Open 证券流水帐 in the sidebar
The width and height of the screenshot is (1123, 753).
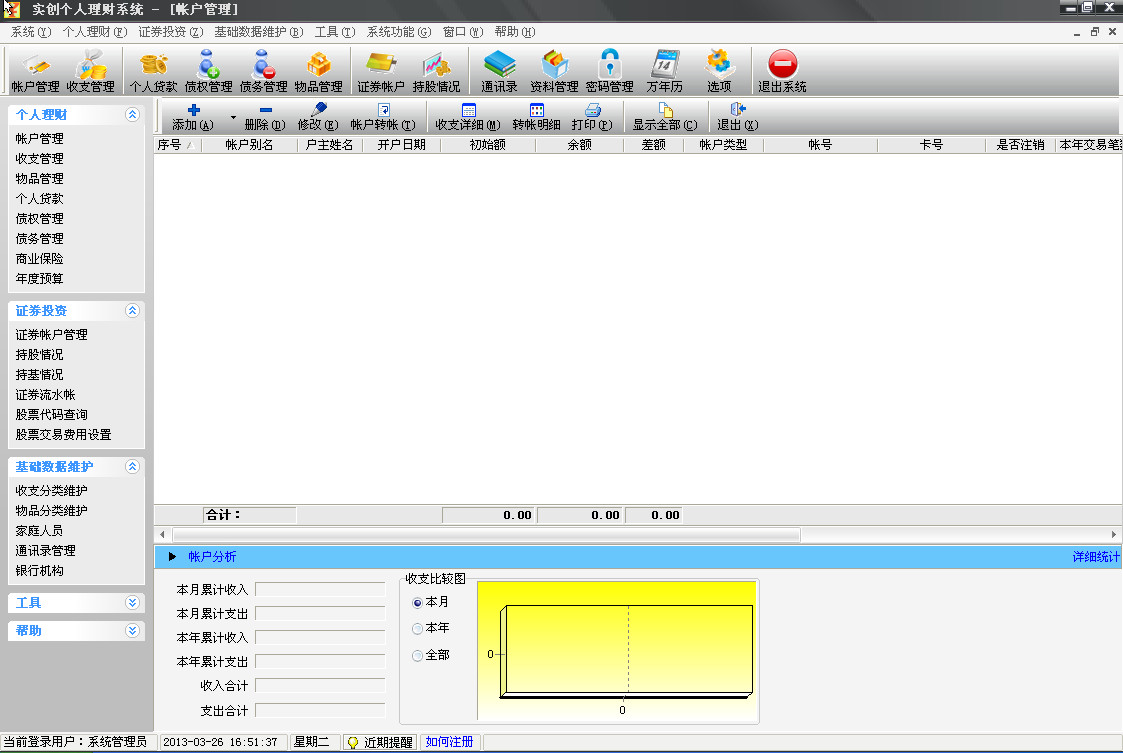point(45,395)
